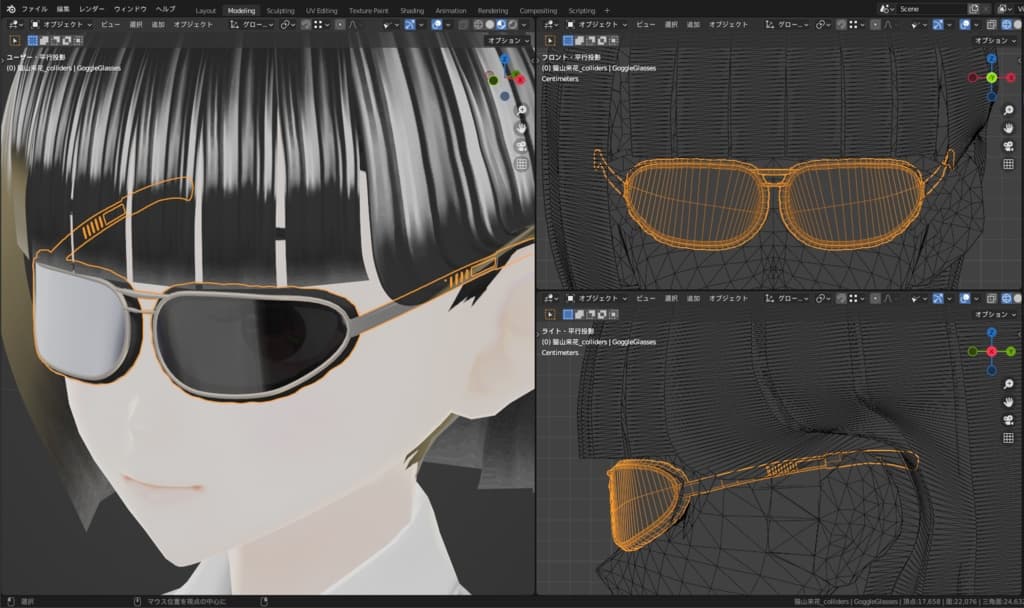This screenshot has width=1024, height=608.
Task: Switch to the Sculpting workspace tab
Action: point(280,10)
